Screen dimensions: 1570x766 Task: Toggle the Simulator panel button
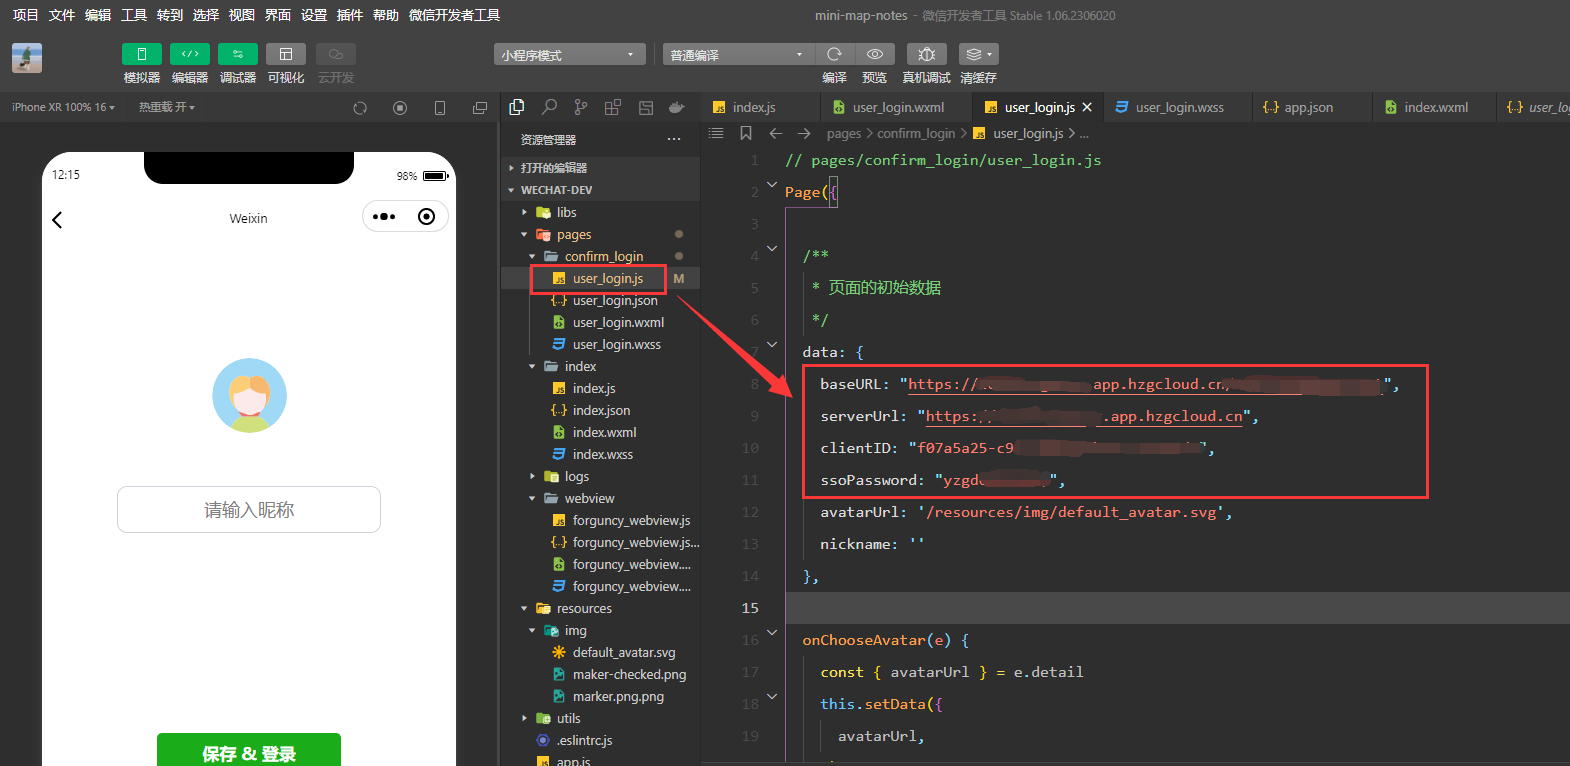click(141, 54)
